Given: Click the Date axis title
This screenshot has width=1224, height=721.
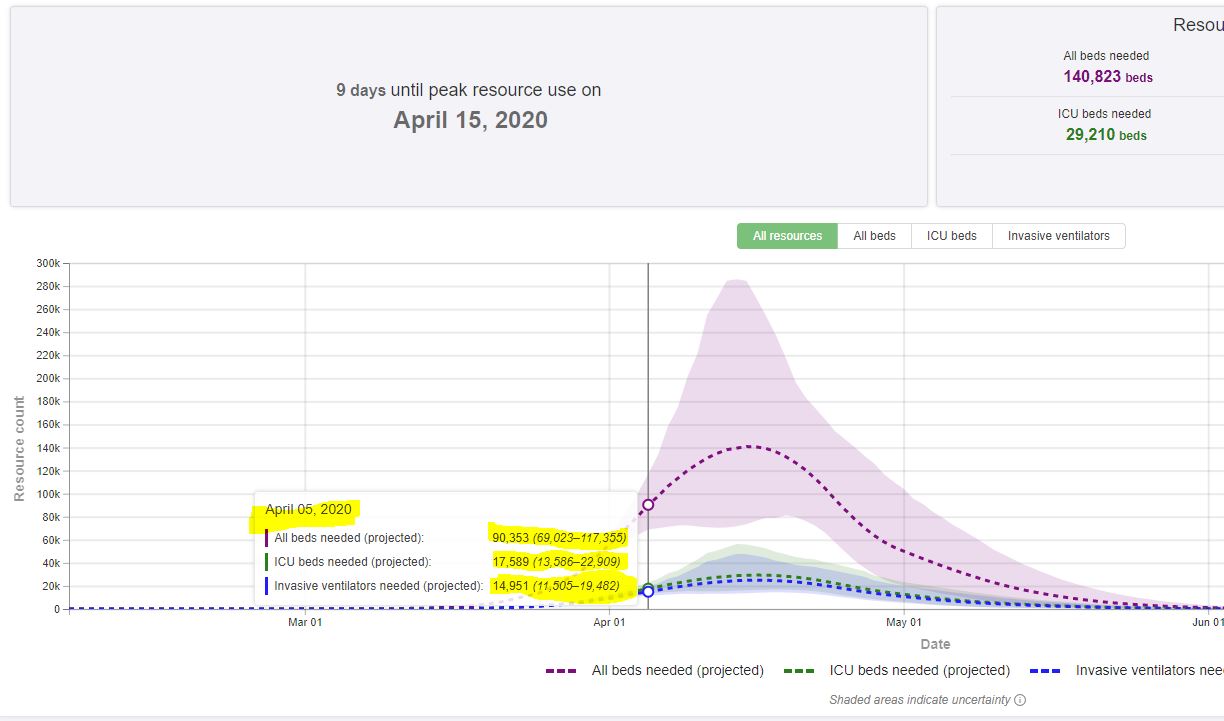Looking at the screenshot, I should [935, 644].
